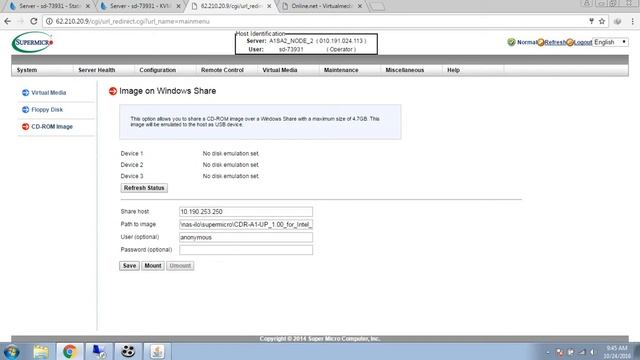The width and height of the screenshot is (640, 360).
Task: Click the Path to image input field
Action: (x=246, y=224)
